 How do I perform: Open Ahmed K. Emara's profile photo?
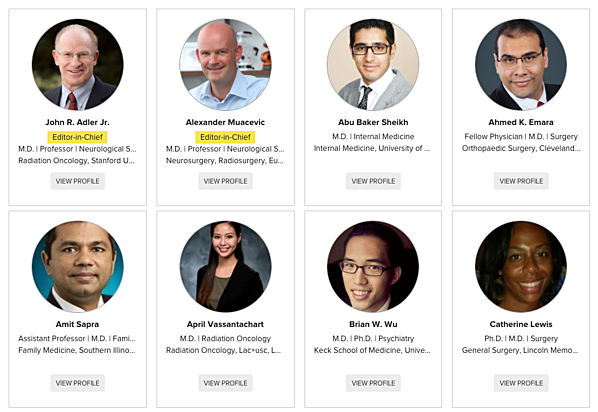pyautogui.click(x=521, y=64)
